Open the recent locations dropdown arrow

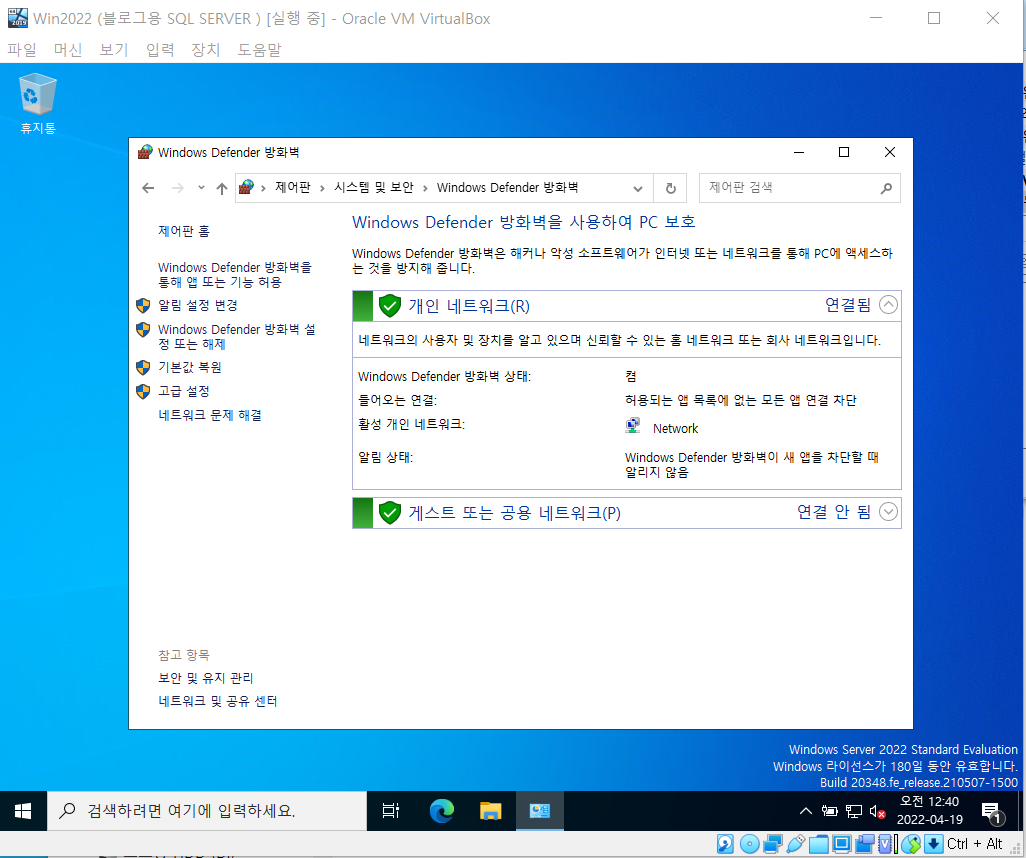[x=201, y=188]
